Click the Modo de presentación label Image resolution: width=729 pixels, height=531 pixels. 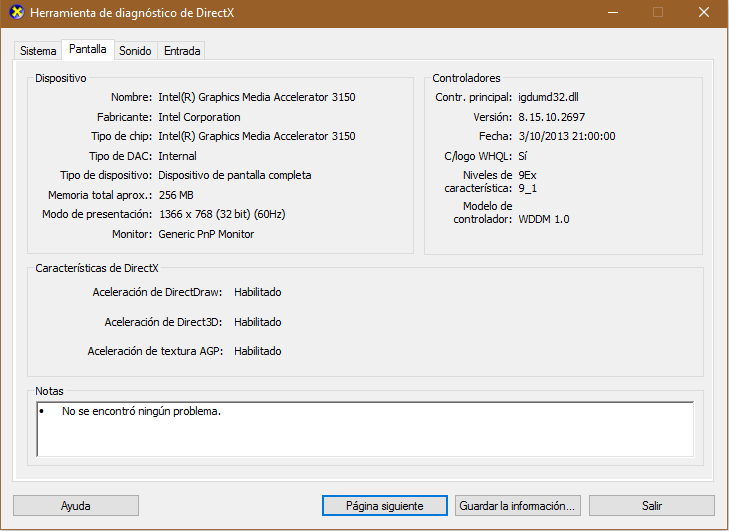(97, 214)
